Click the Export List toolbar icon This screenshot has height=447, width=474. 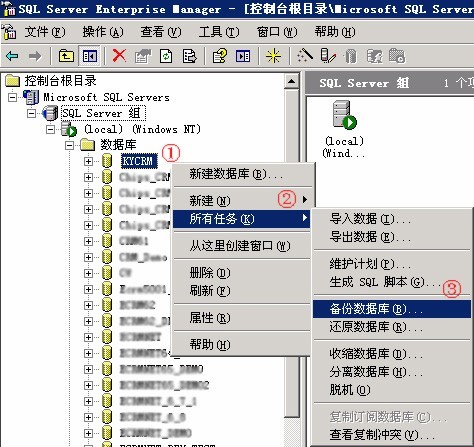coord(189,56)
